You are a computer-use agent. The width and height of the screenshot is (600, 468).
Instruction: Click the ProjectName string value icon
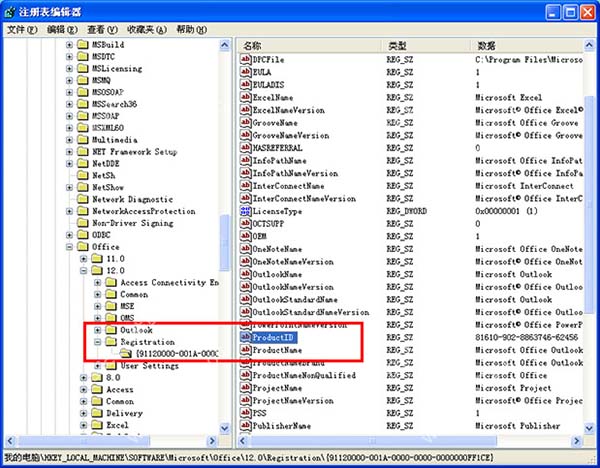pos(245,387)
